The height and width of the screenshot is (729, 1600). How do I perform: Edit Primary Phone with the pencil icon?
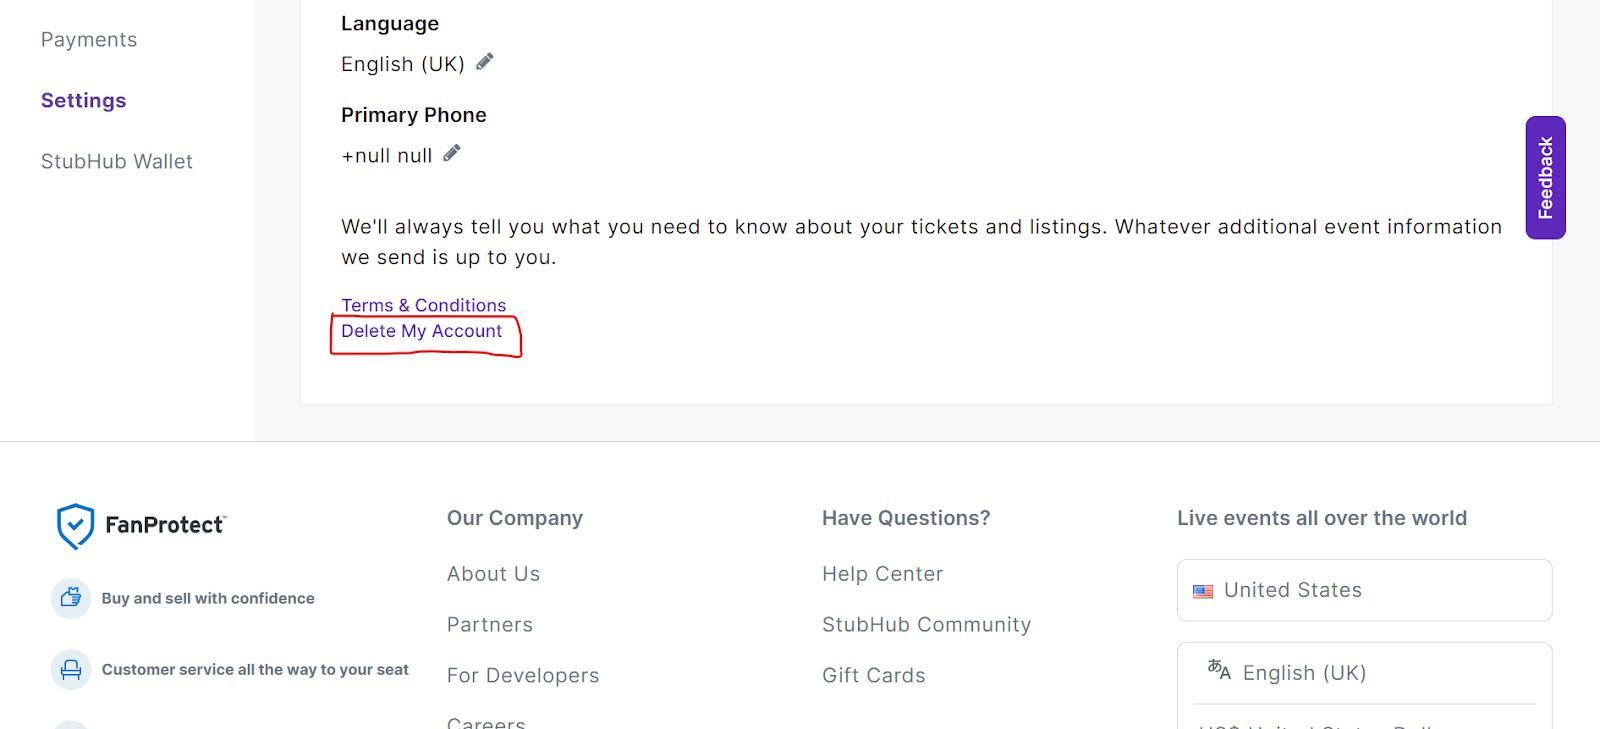pos(452,154)
